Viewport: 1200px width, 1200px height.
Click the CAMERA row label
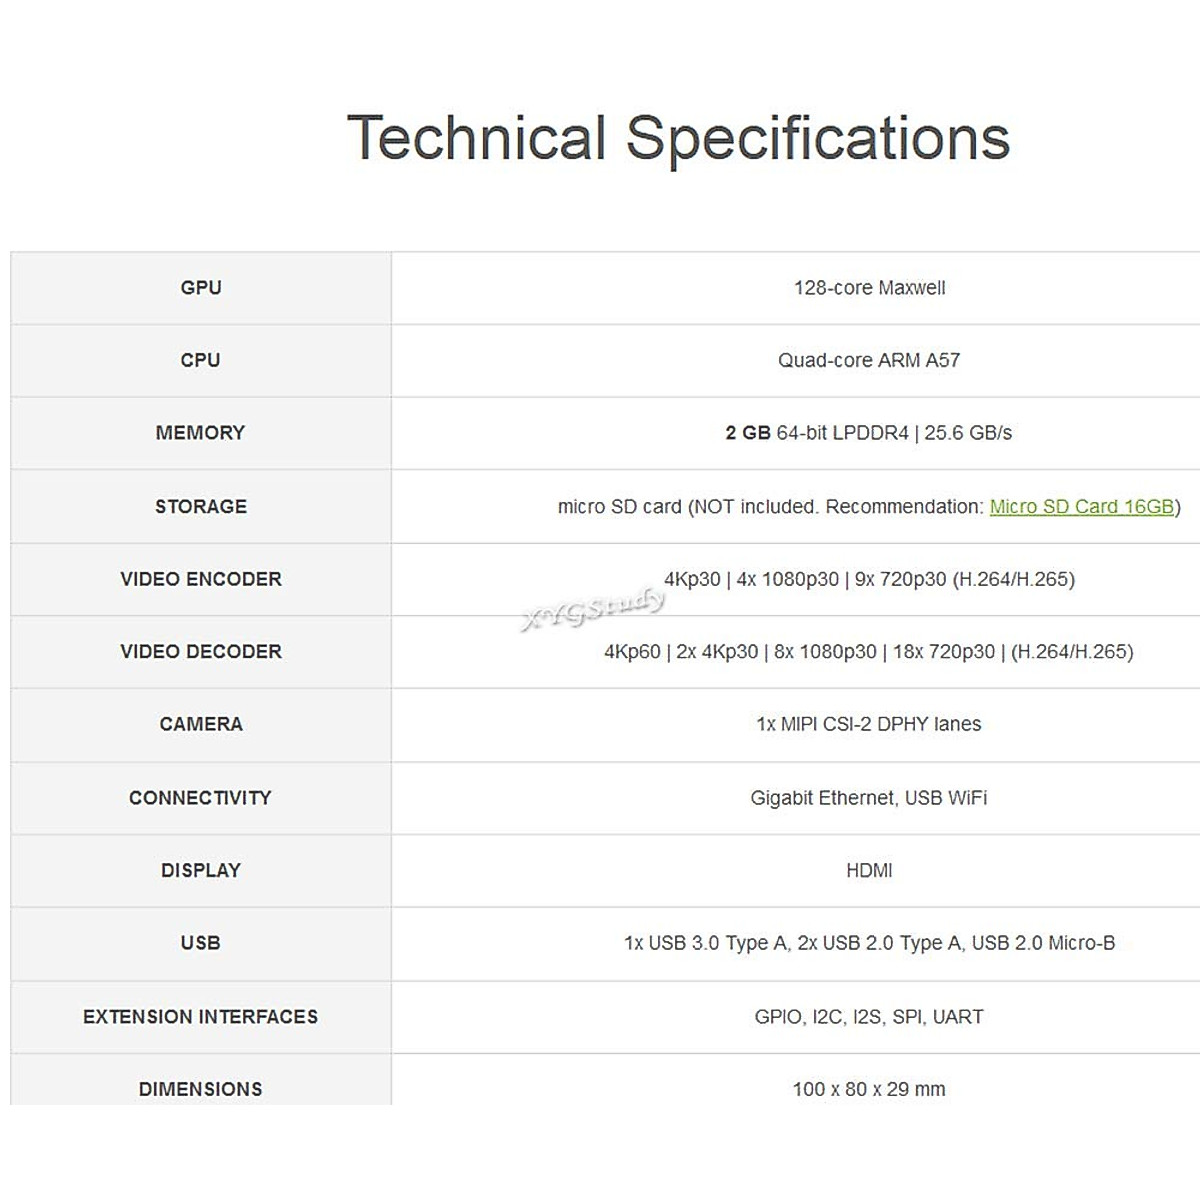point(201,724)
